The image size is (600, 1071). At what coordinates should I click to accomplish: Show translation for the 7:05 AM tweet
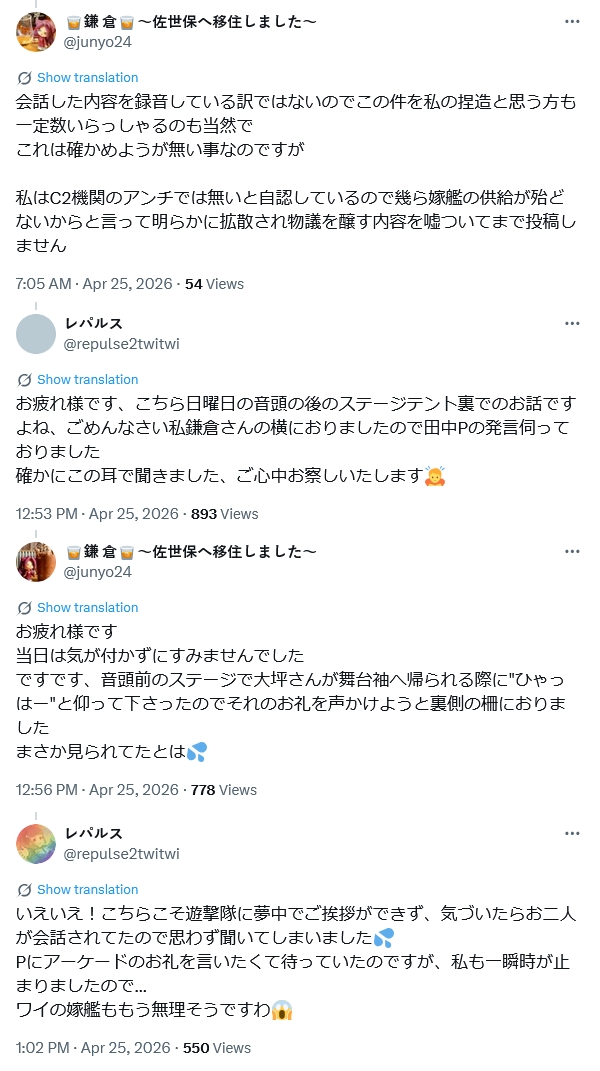coord(87,78)
